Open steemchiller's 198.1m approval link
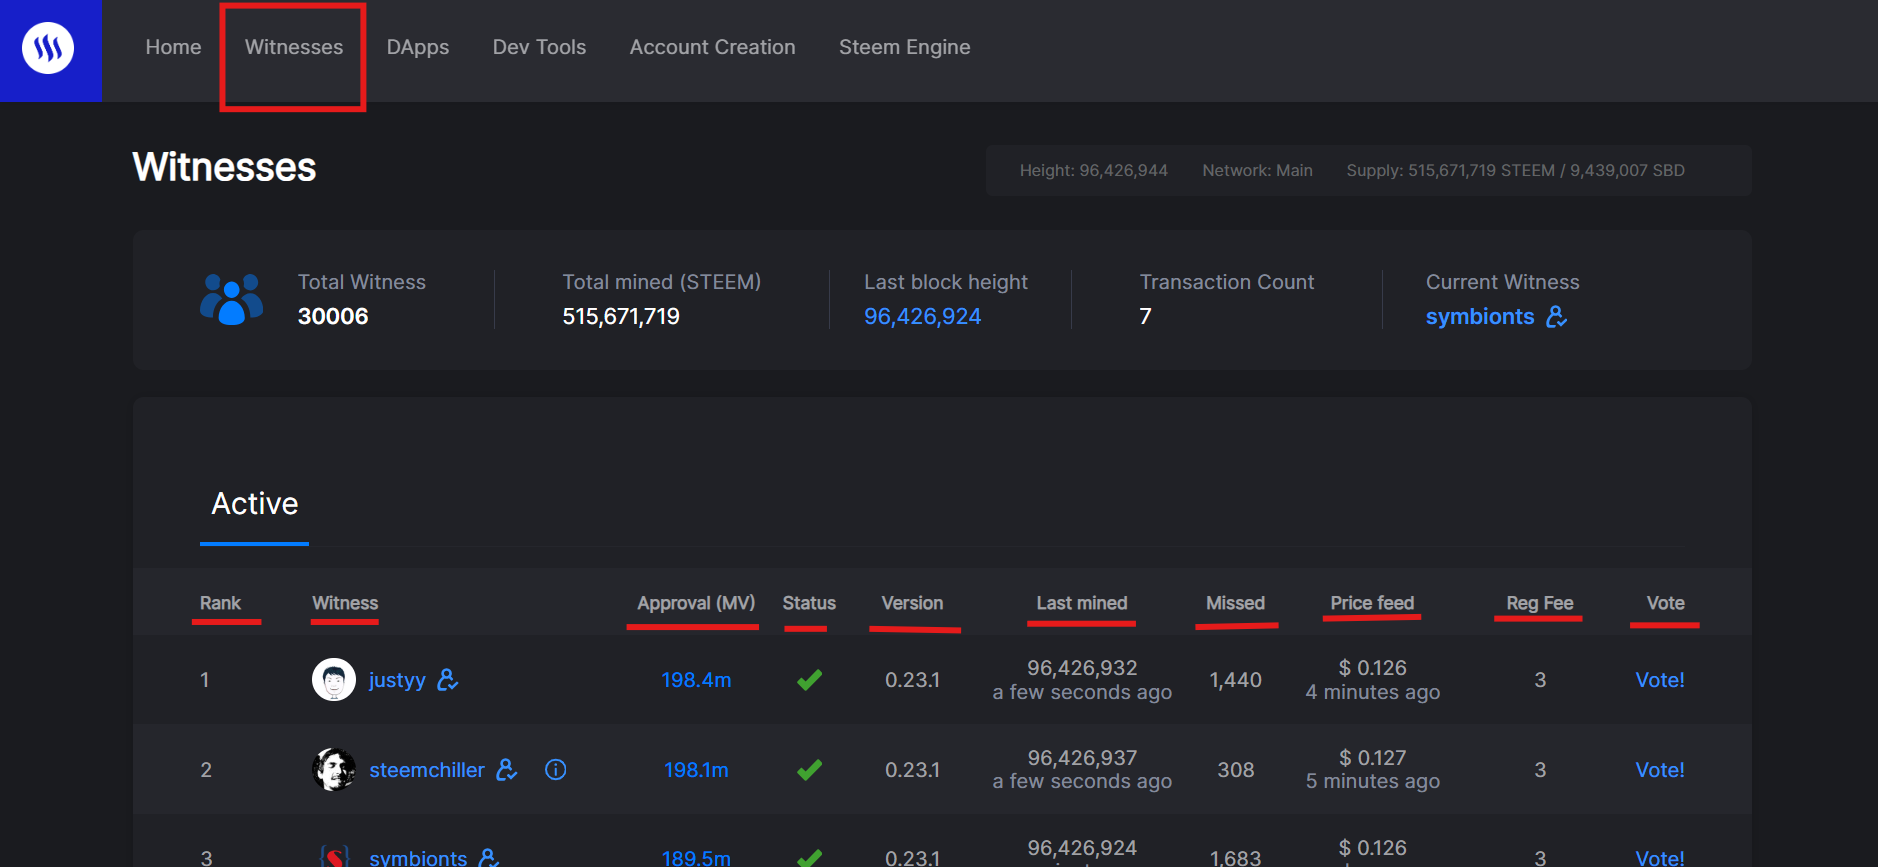This screenshot has width=1878, height=867. click(696, 770)
